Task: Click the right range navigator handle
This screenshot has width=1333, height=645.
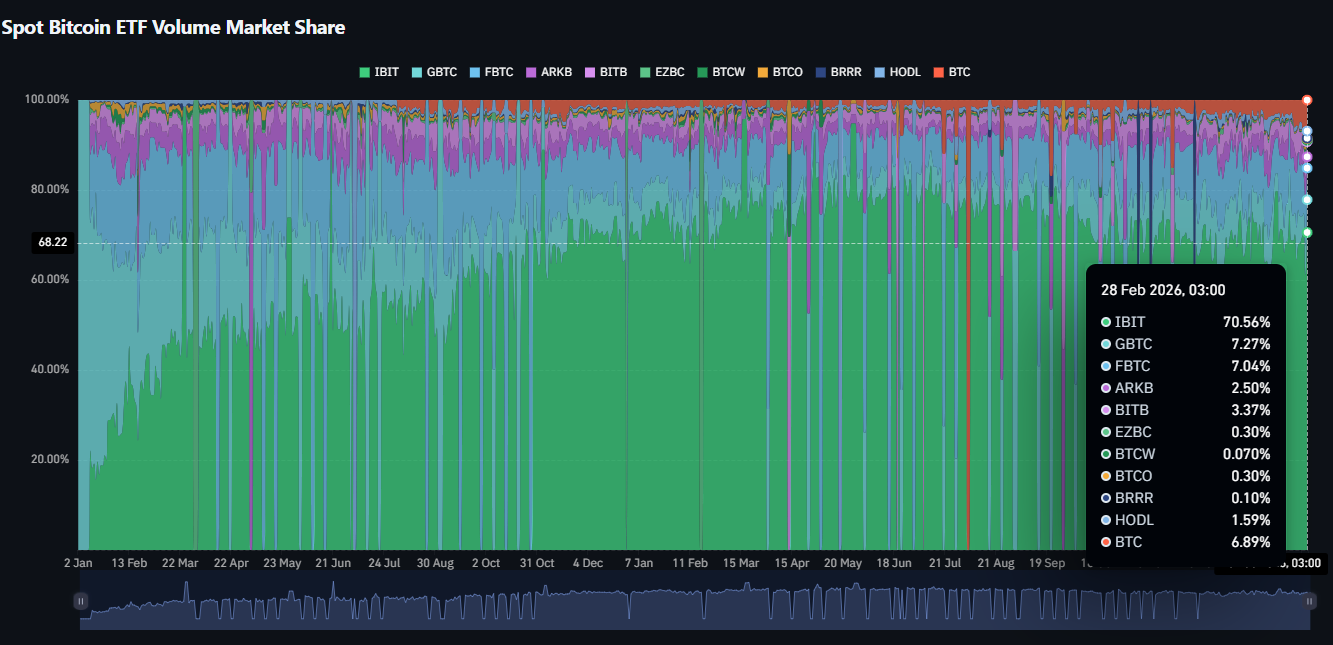Action: pyautogui.click(x=1308, y=601)
